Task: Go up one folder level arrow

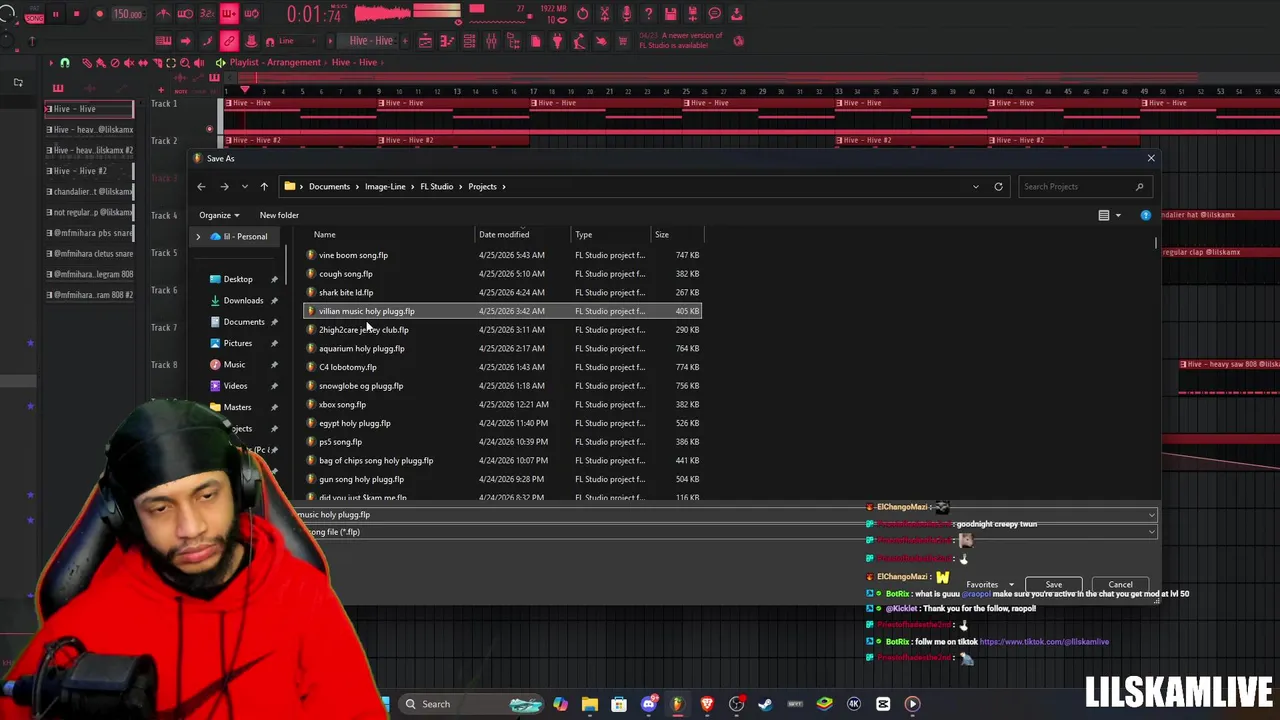Action: point(264,186)
